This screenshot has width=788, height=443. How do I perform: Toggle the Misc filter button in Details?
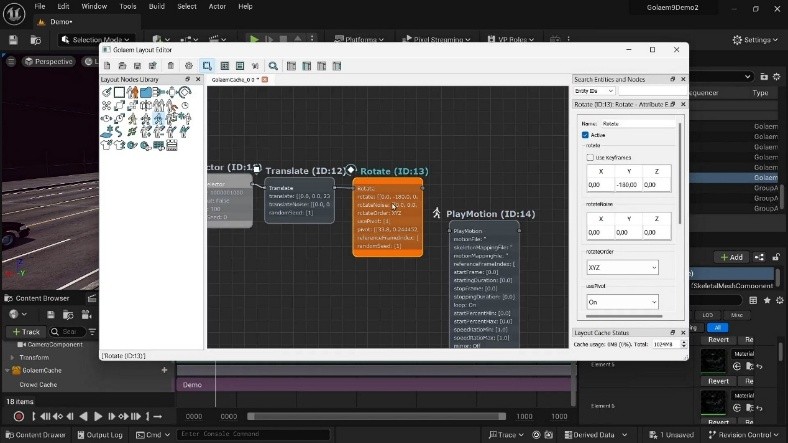click(737, 315)
